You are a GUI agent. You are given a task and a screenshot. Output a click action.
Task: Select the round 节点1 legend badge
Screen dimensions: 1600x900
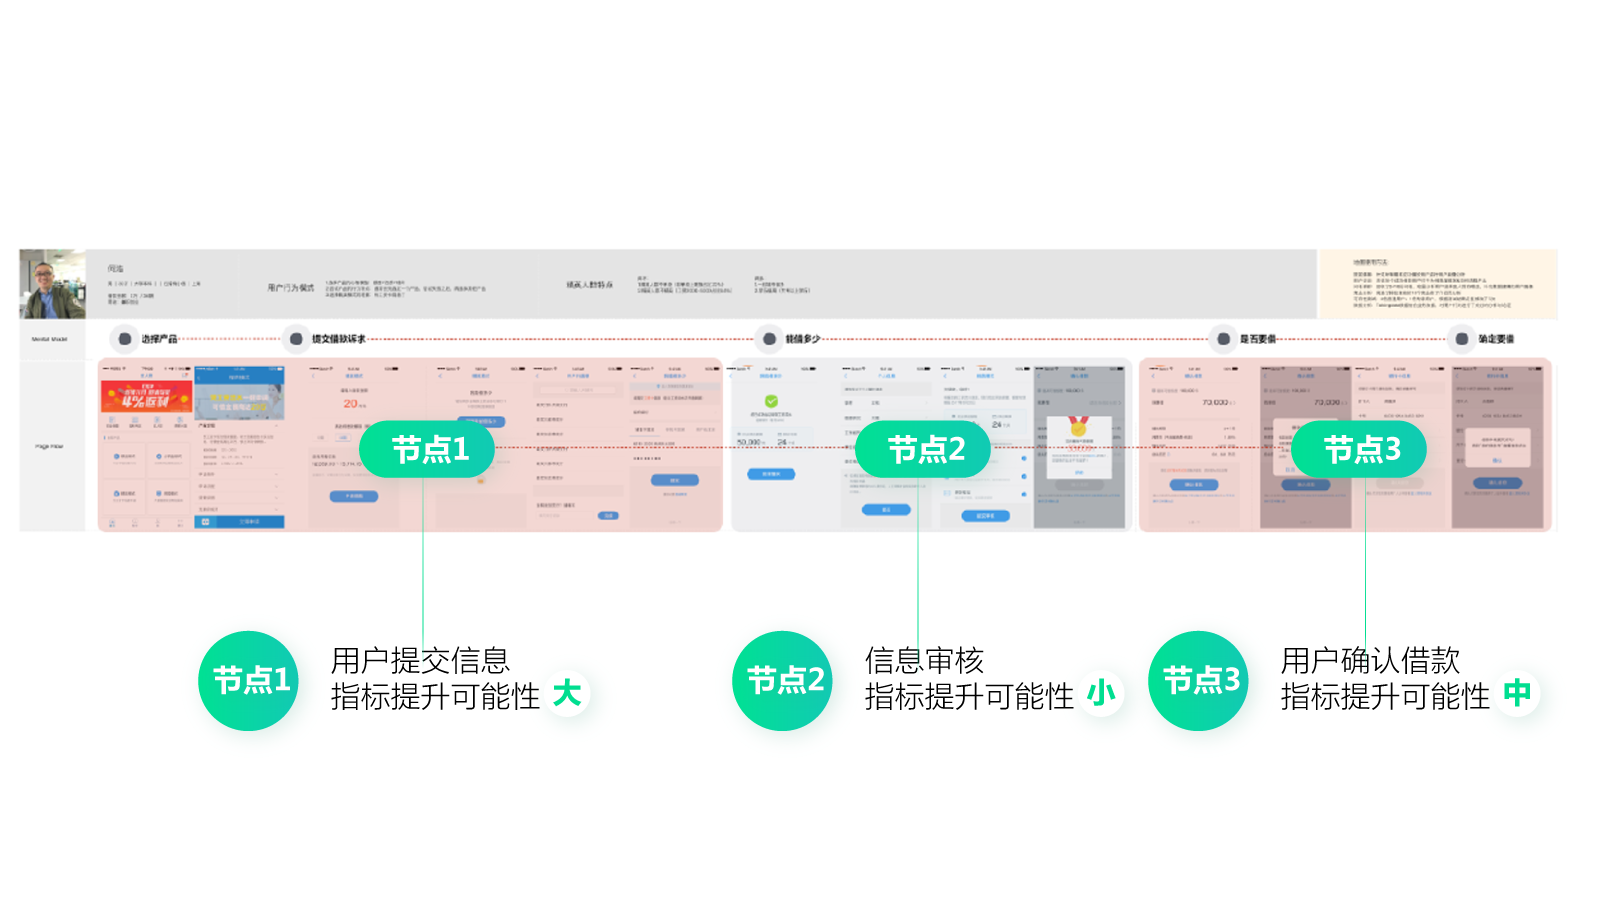pos(249,681)
